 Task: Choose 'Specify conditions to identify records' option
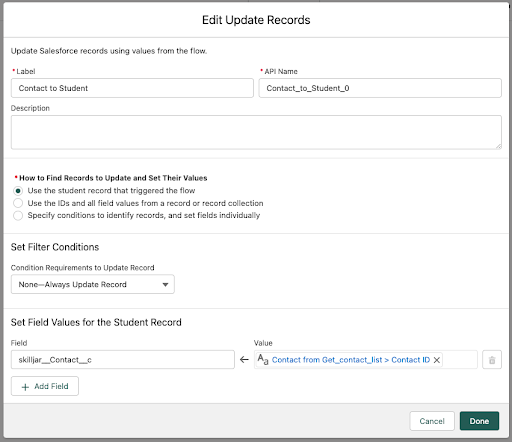18,215
